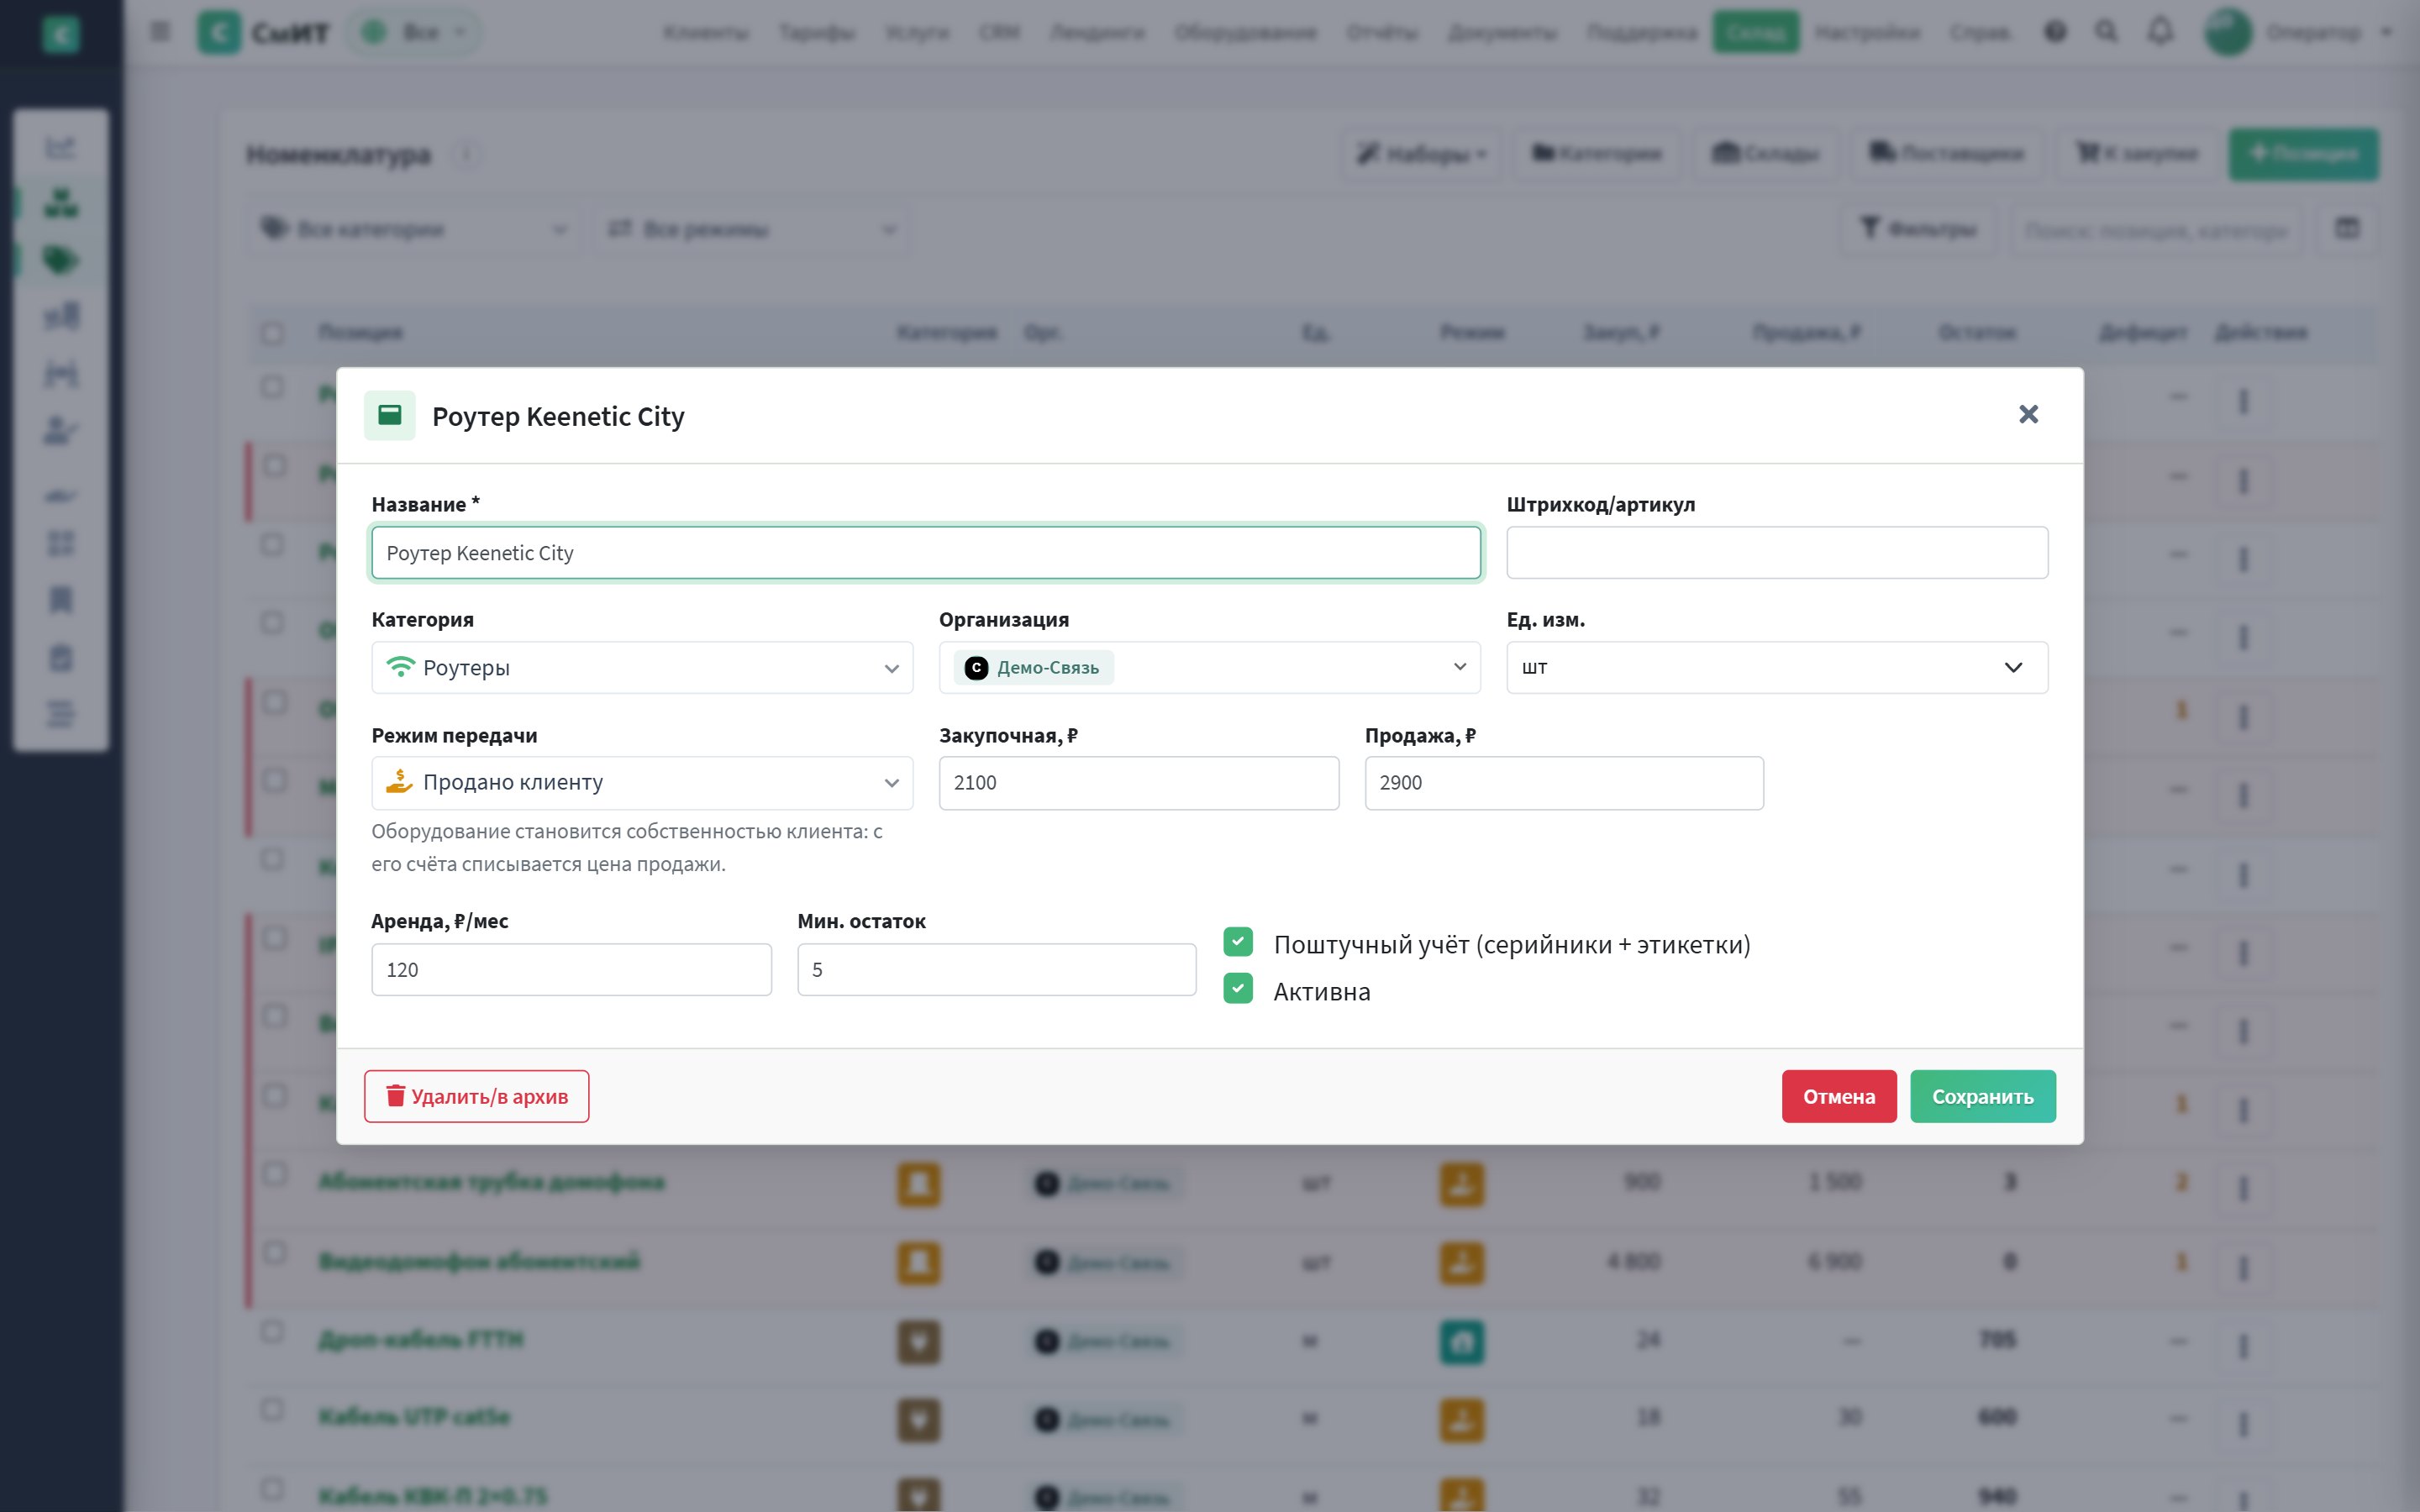The image size is (2420, 1512).
Task: Open actions menu for Кабель UTP cat5e row
Action: coord(2243,1424)
